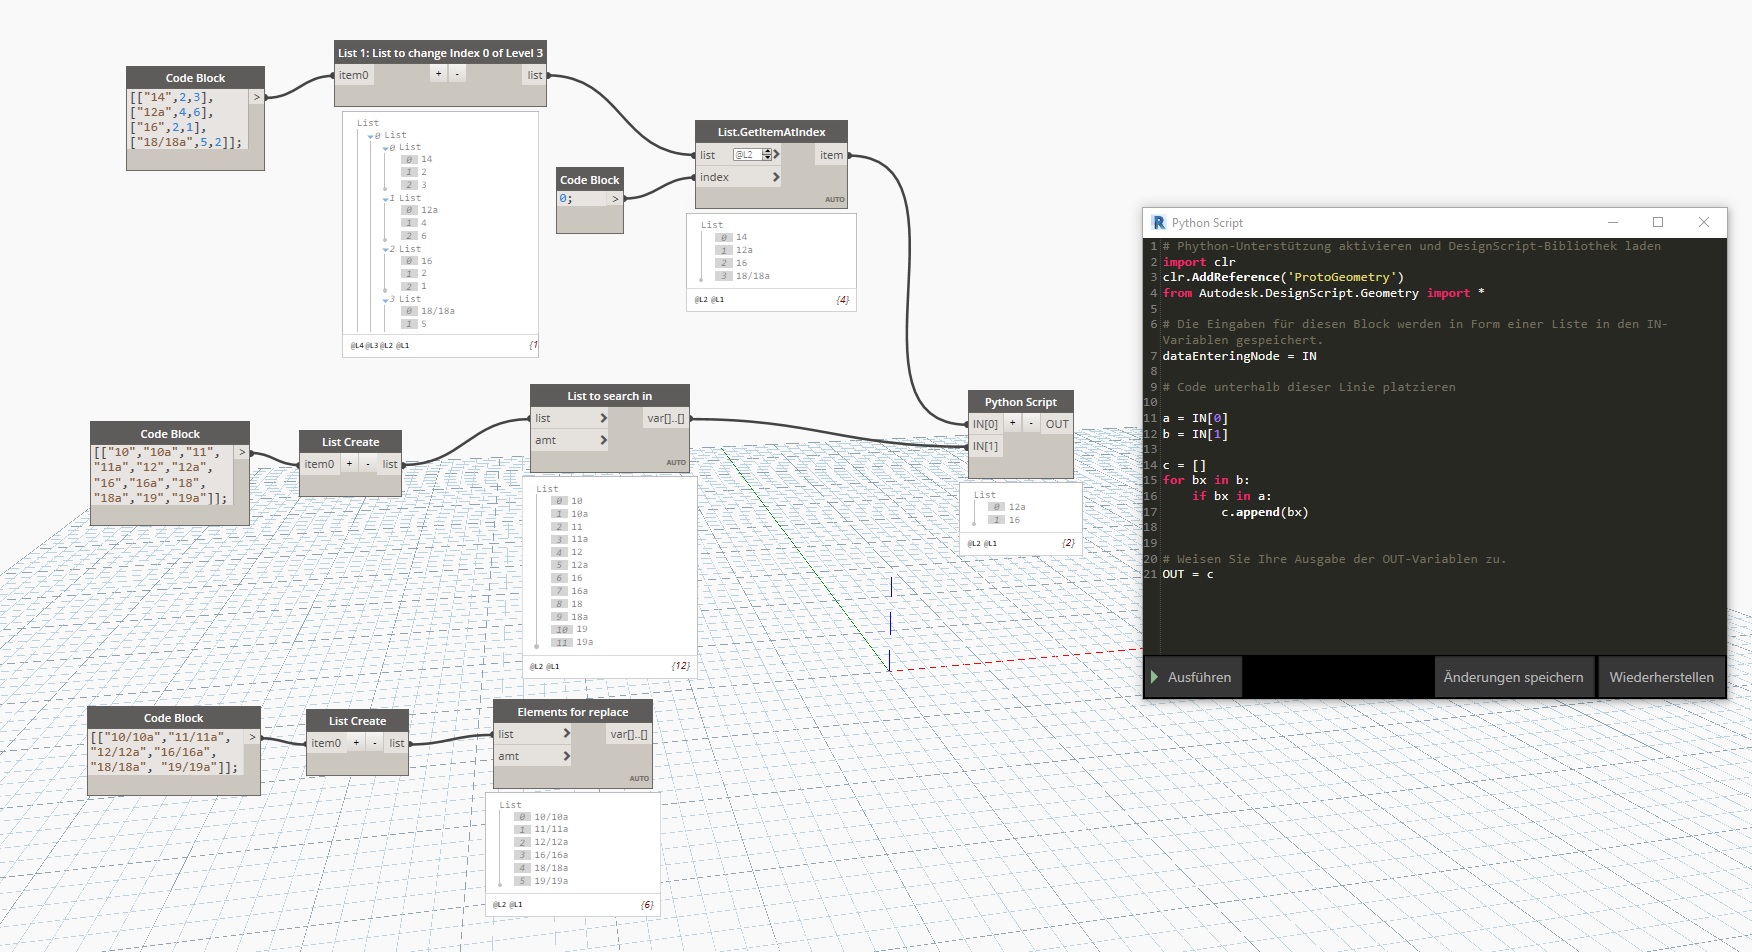Click 18/18a value in List.GetItemAtIndex preview

[x=752, y=276]
